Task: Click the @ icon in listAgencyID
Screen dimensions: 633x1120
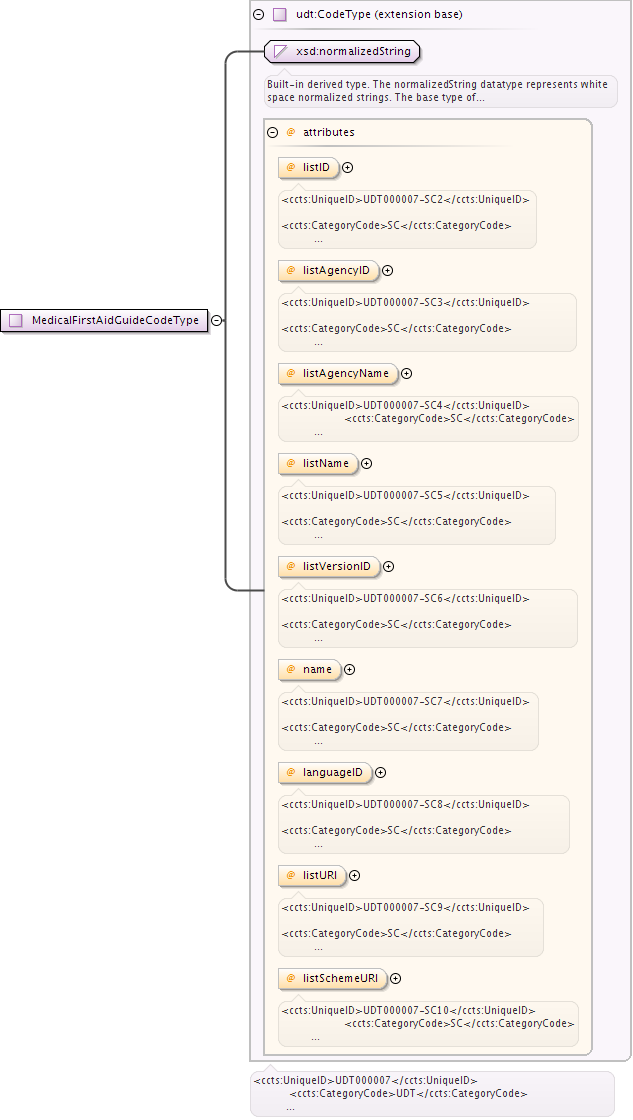Action: (x=291, y=271)
